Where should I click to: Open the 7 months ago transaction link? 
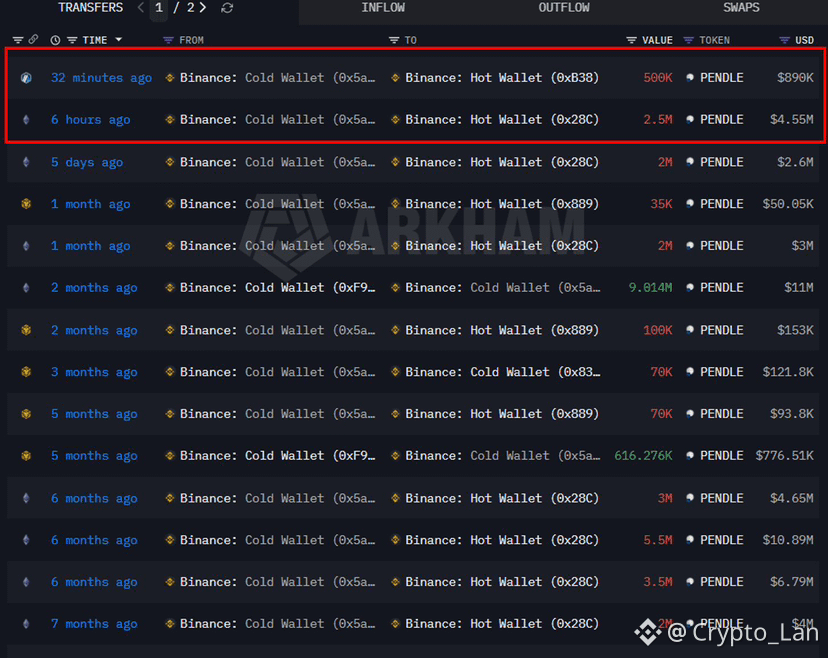tap(94, 624)
